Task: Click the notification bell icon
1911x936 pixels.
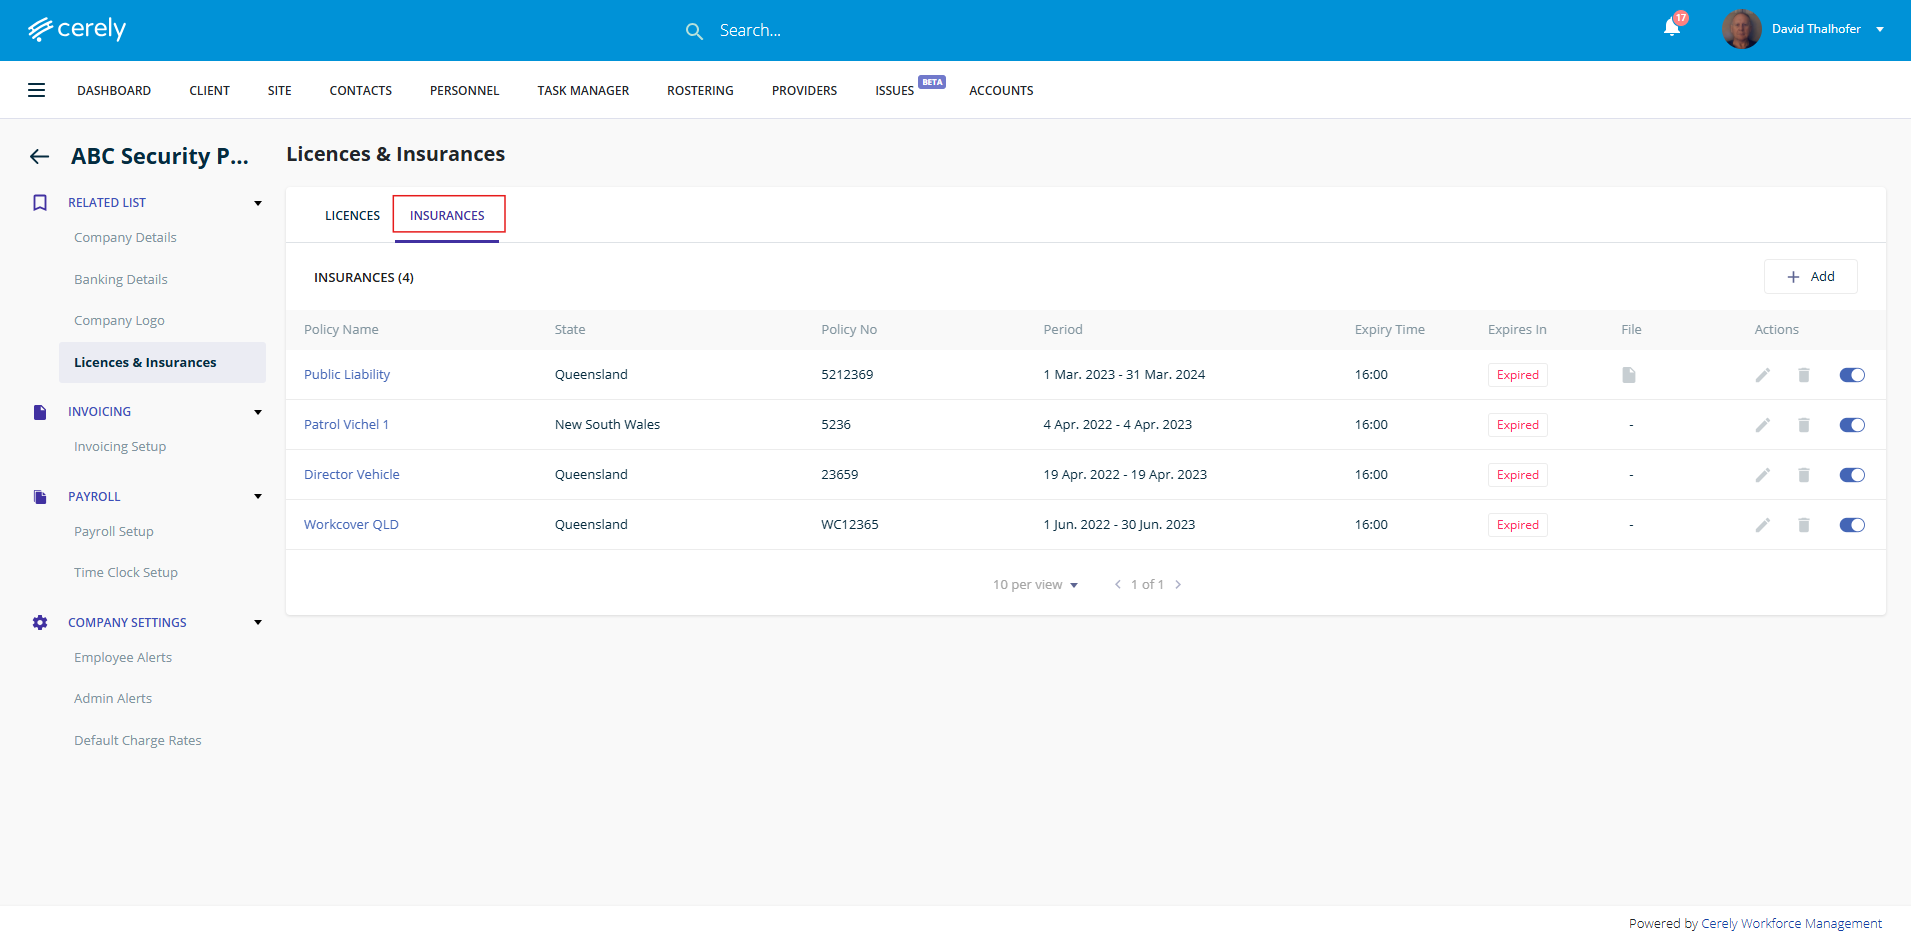Action: [x=1671, y=28]
